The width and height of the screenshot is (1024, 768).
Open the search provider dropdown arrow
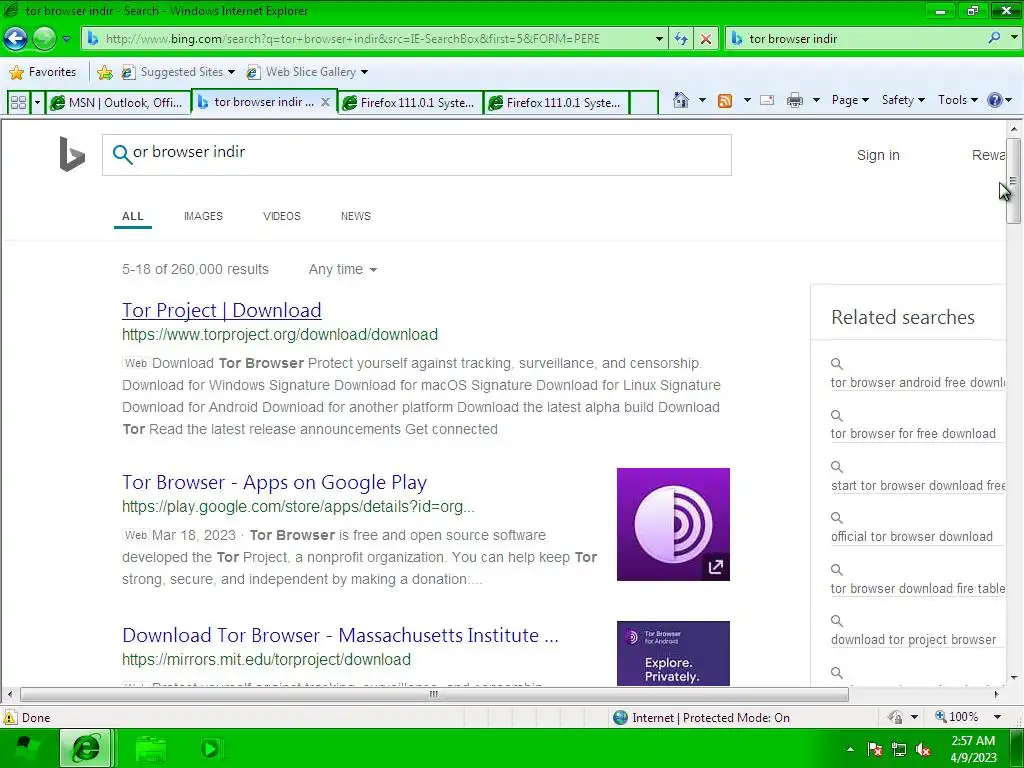coord(1014,38)
